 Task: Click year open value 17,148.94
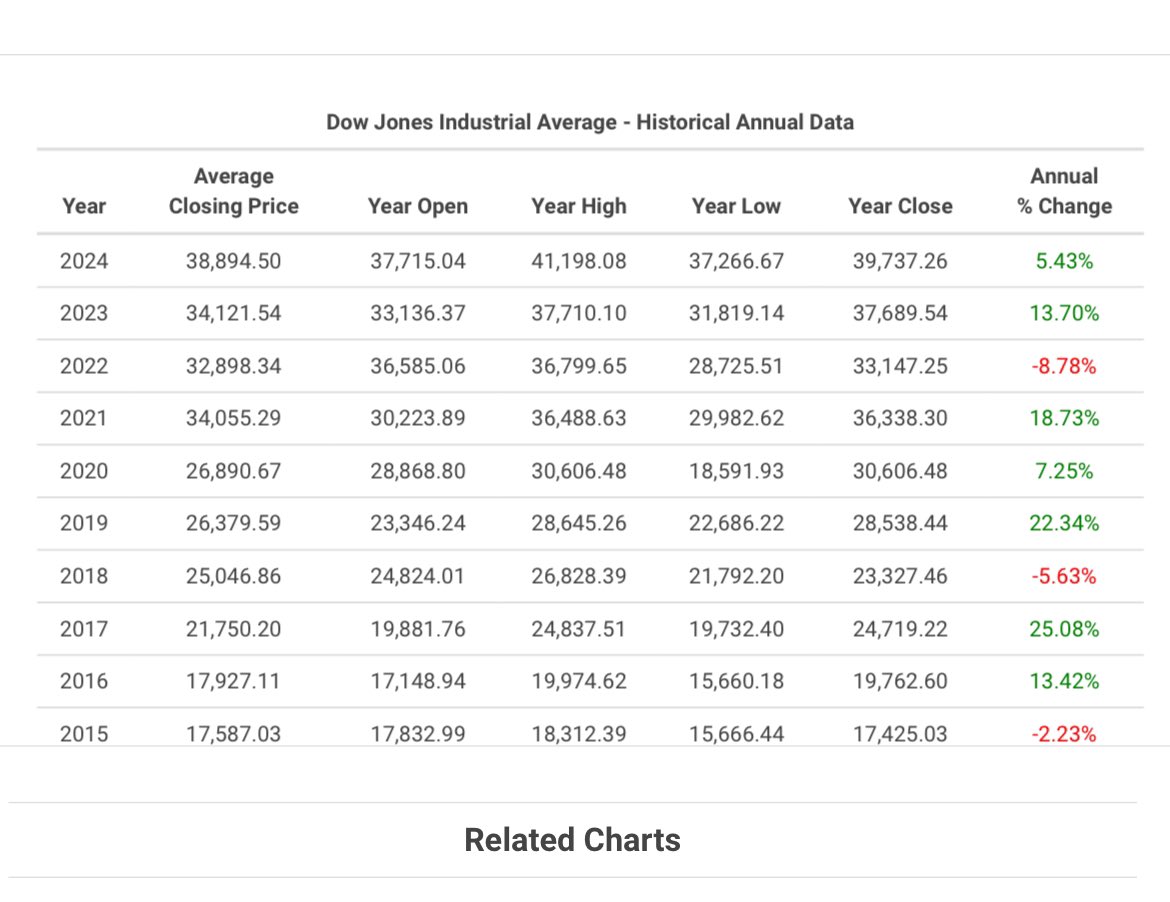[x=418, y=682]
